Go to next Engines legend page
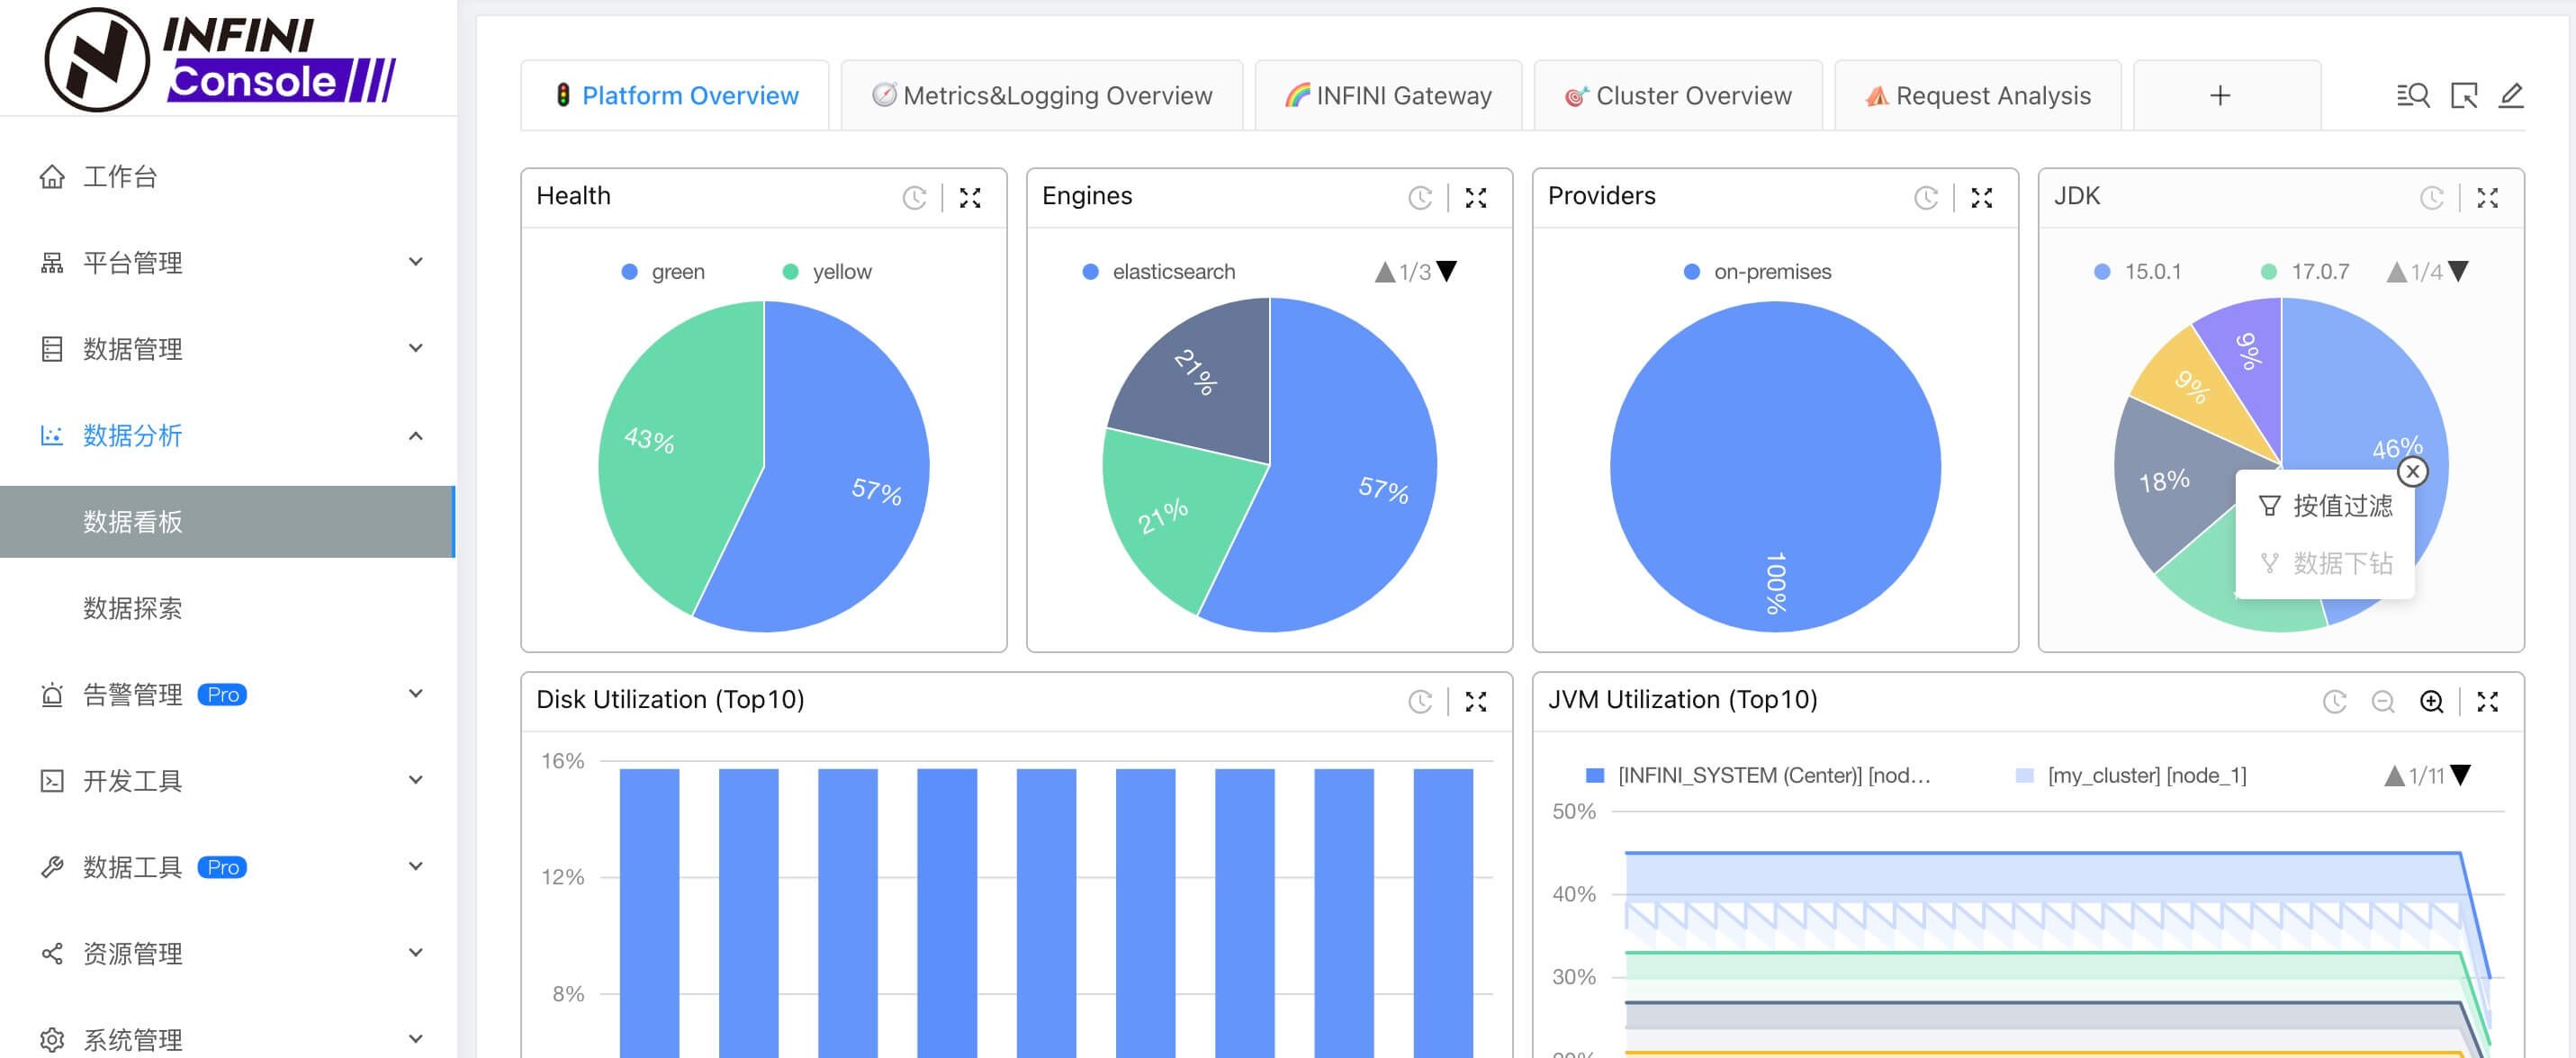The image size is (2576, 1058). 1446,271
